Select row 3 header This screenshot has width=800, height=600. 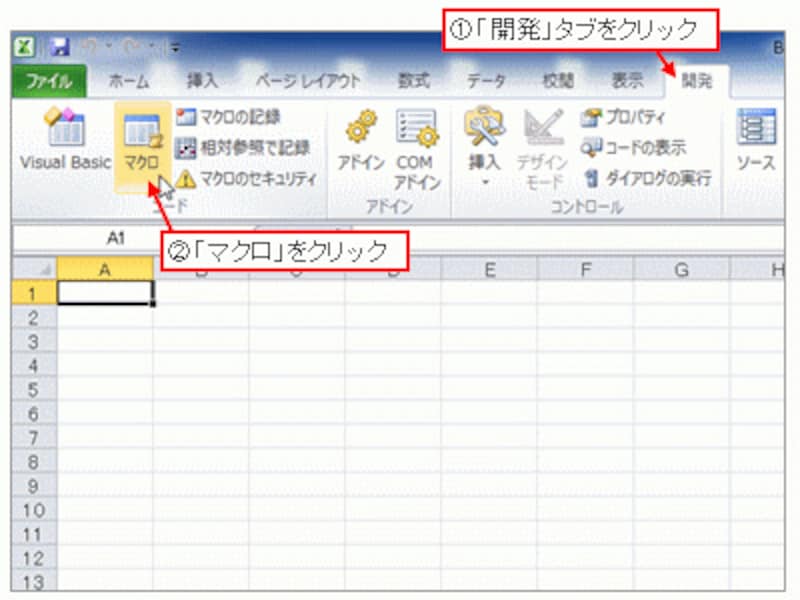click(x=34, y=342)
